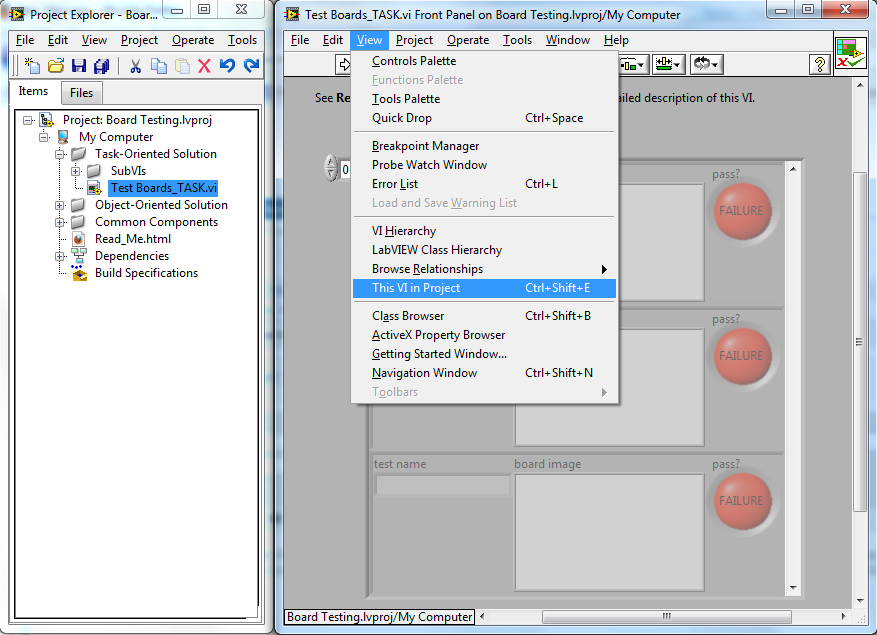Click the My Computer target icon
877x635 pixels.
point(63,137)
